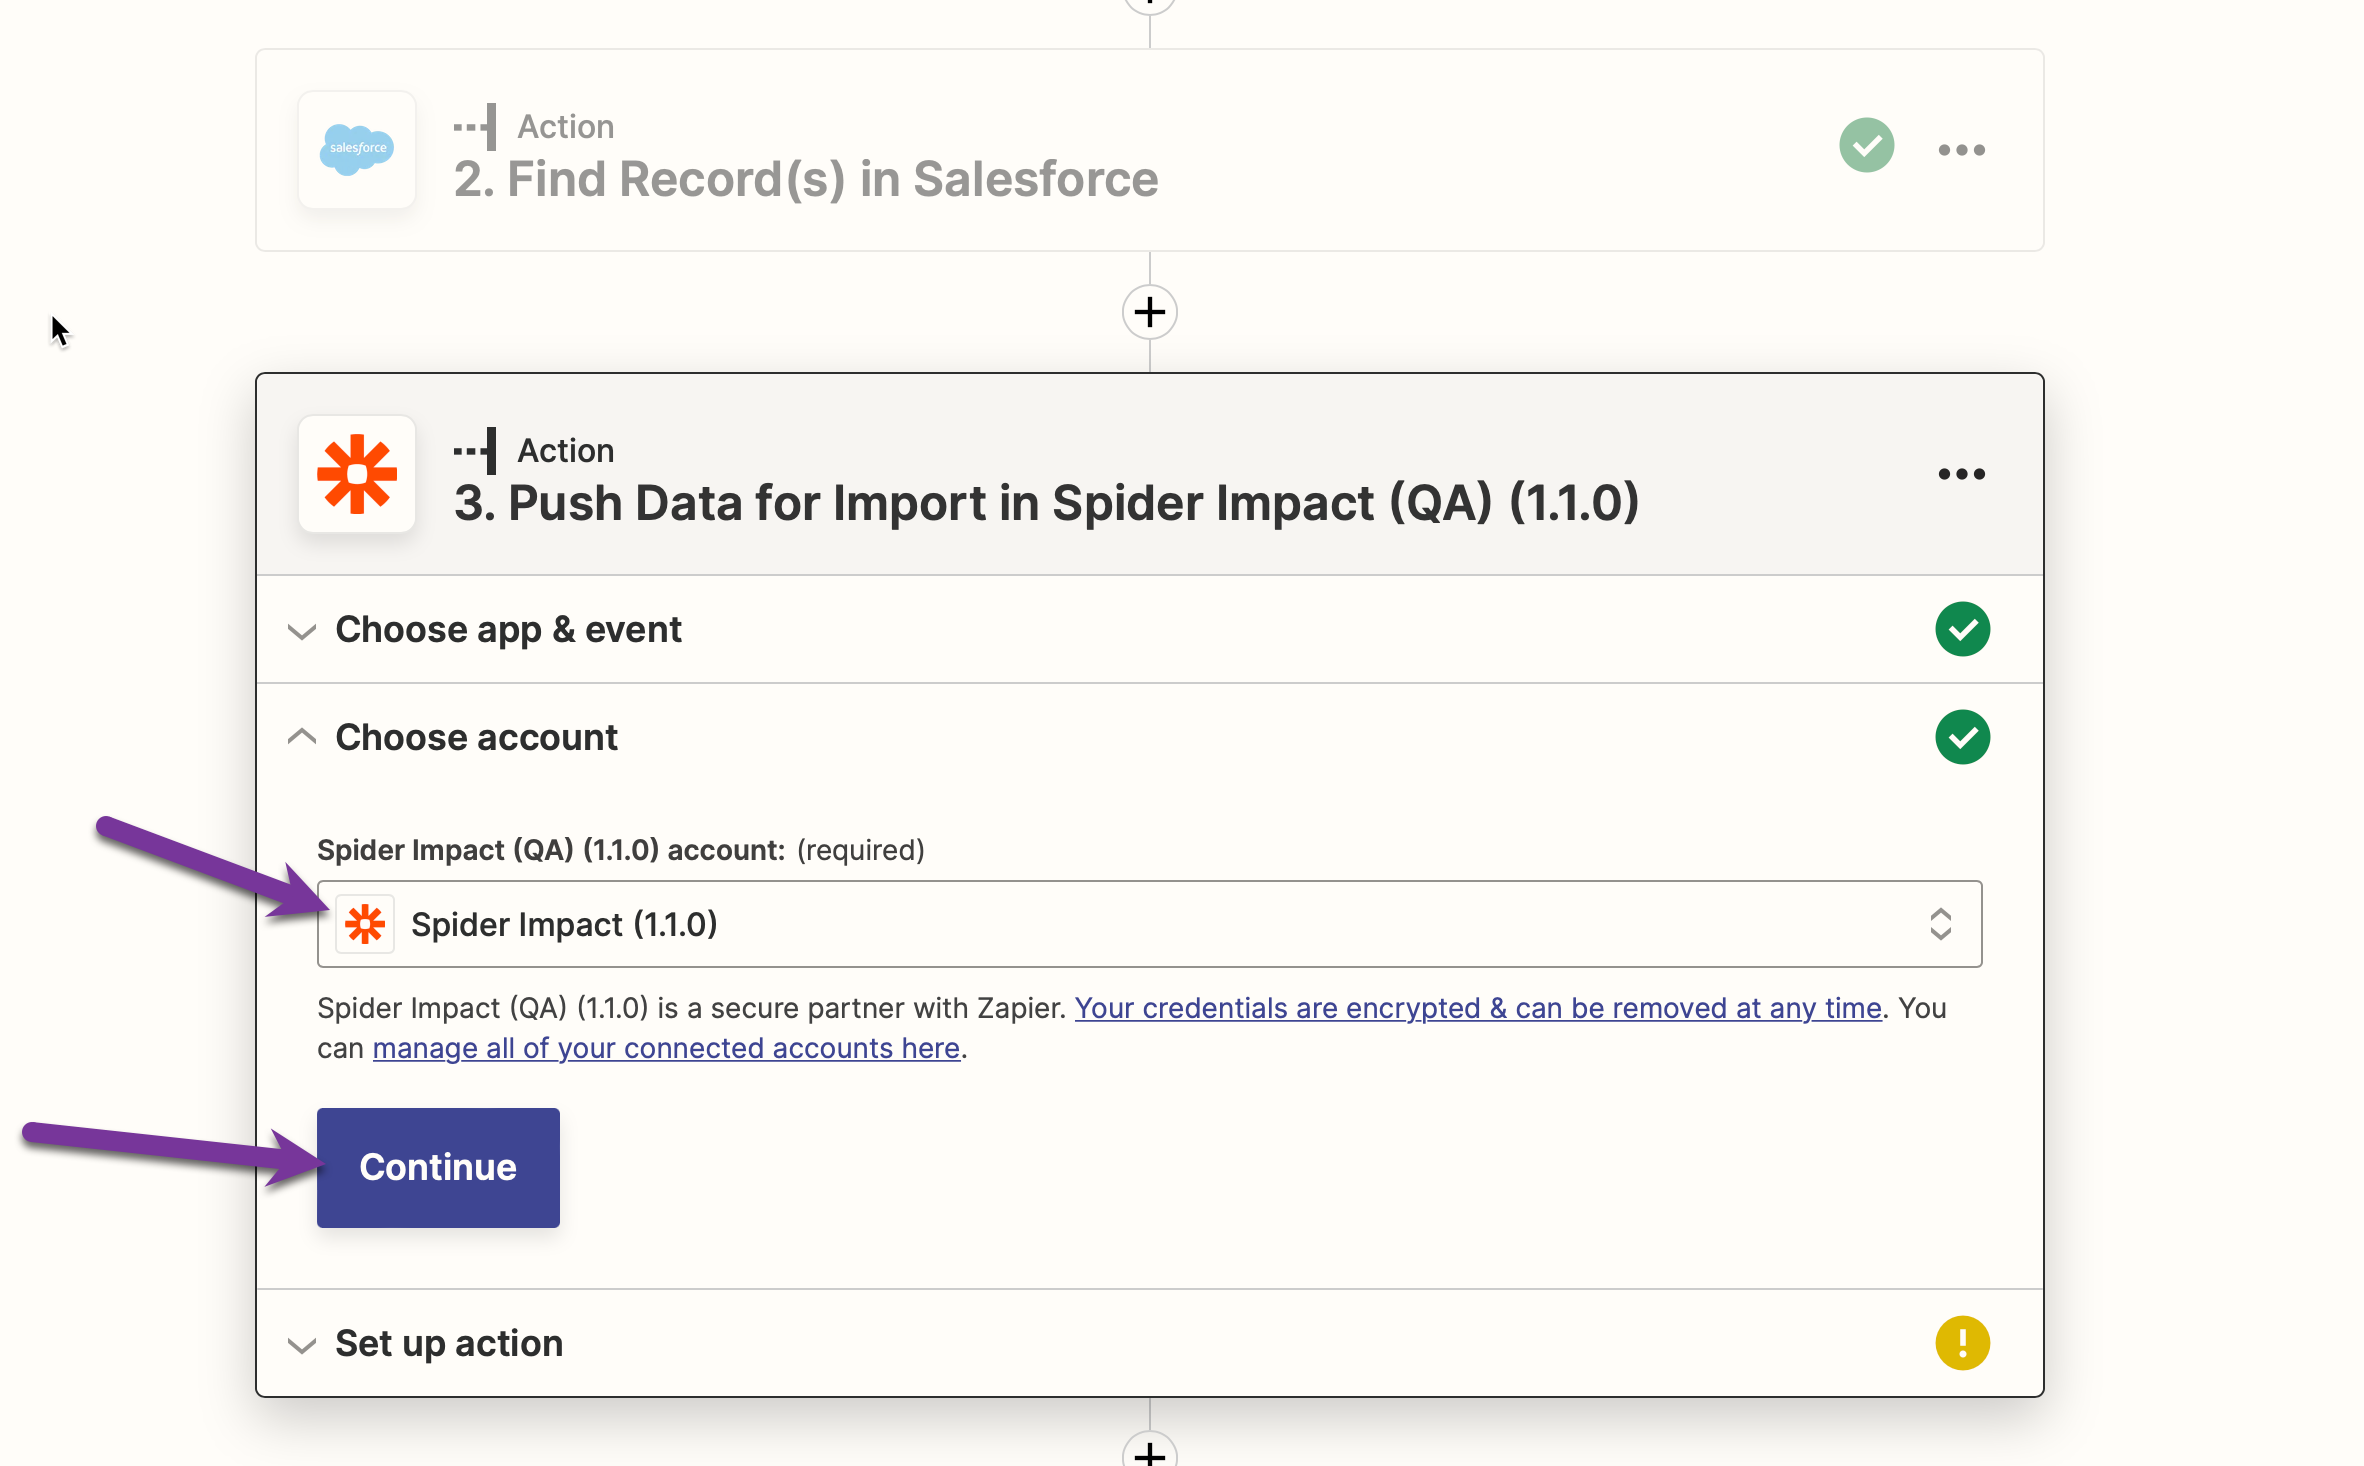Click the Set up action heading
Screen dimensions: 2364x1466
click(x=449, y=1343)
